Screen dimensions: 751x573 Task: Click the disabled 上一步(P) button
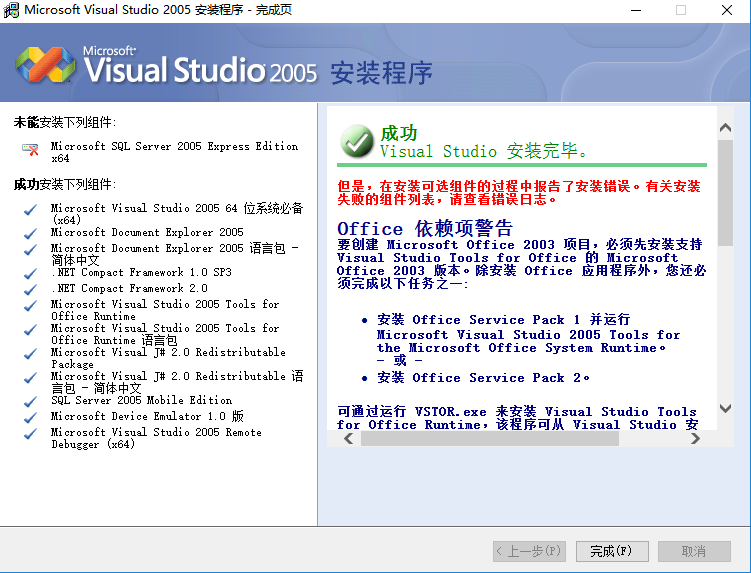[530, 551]
